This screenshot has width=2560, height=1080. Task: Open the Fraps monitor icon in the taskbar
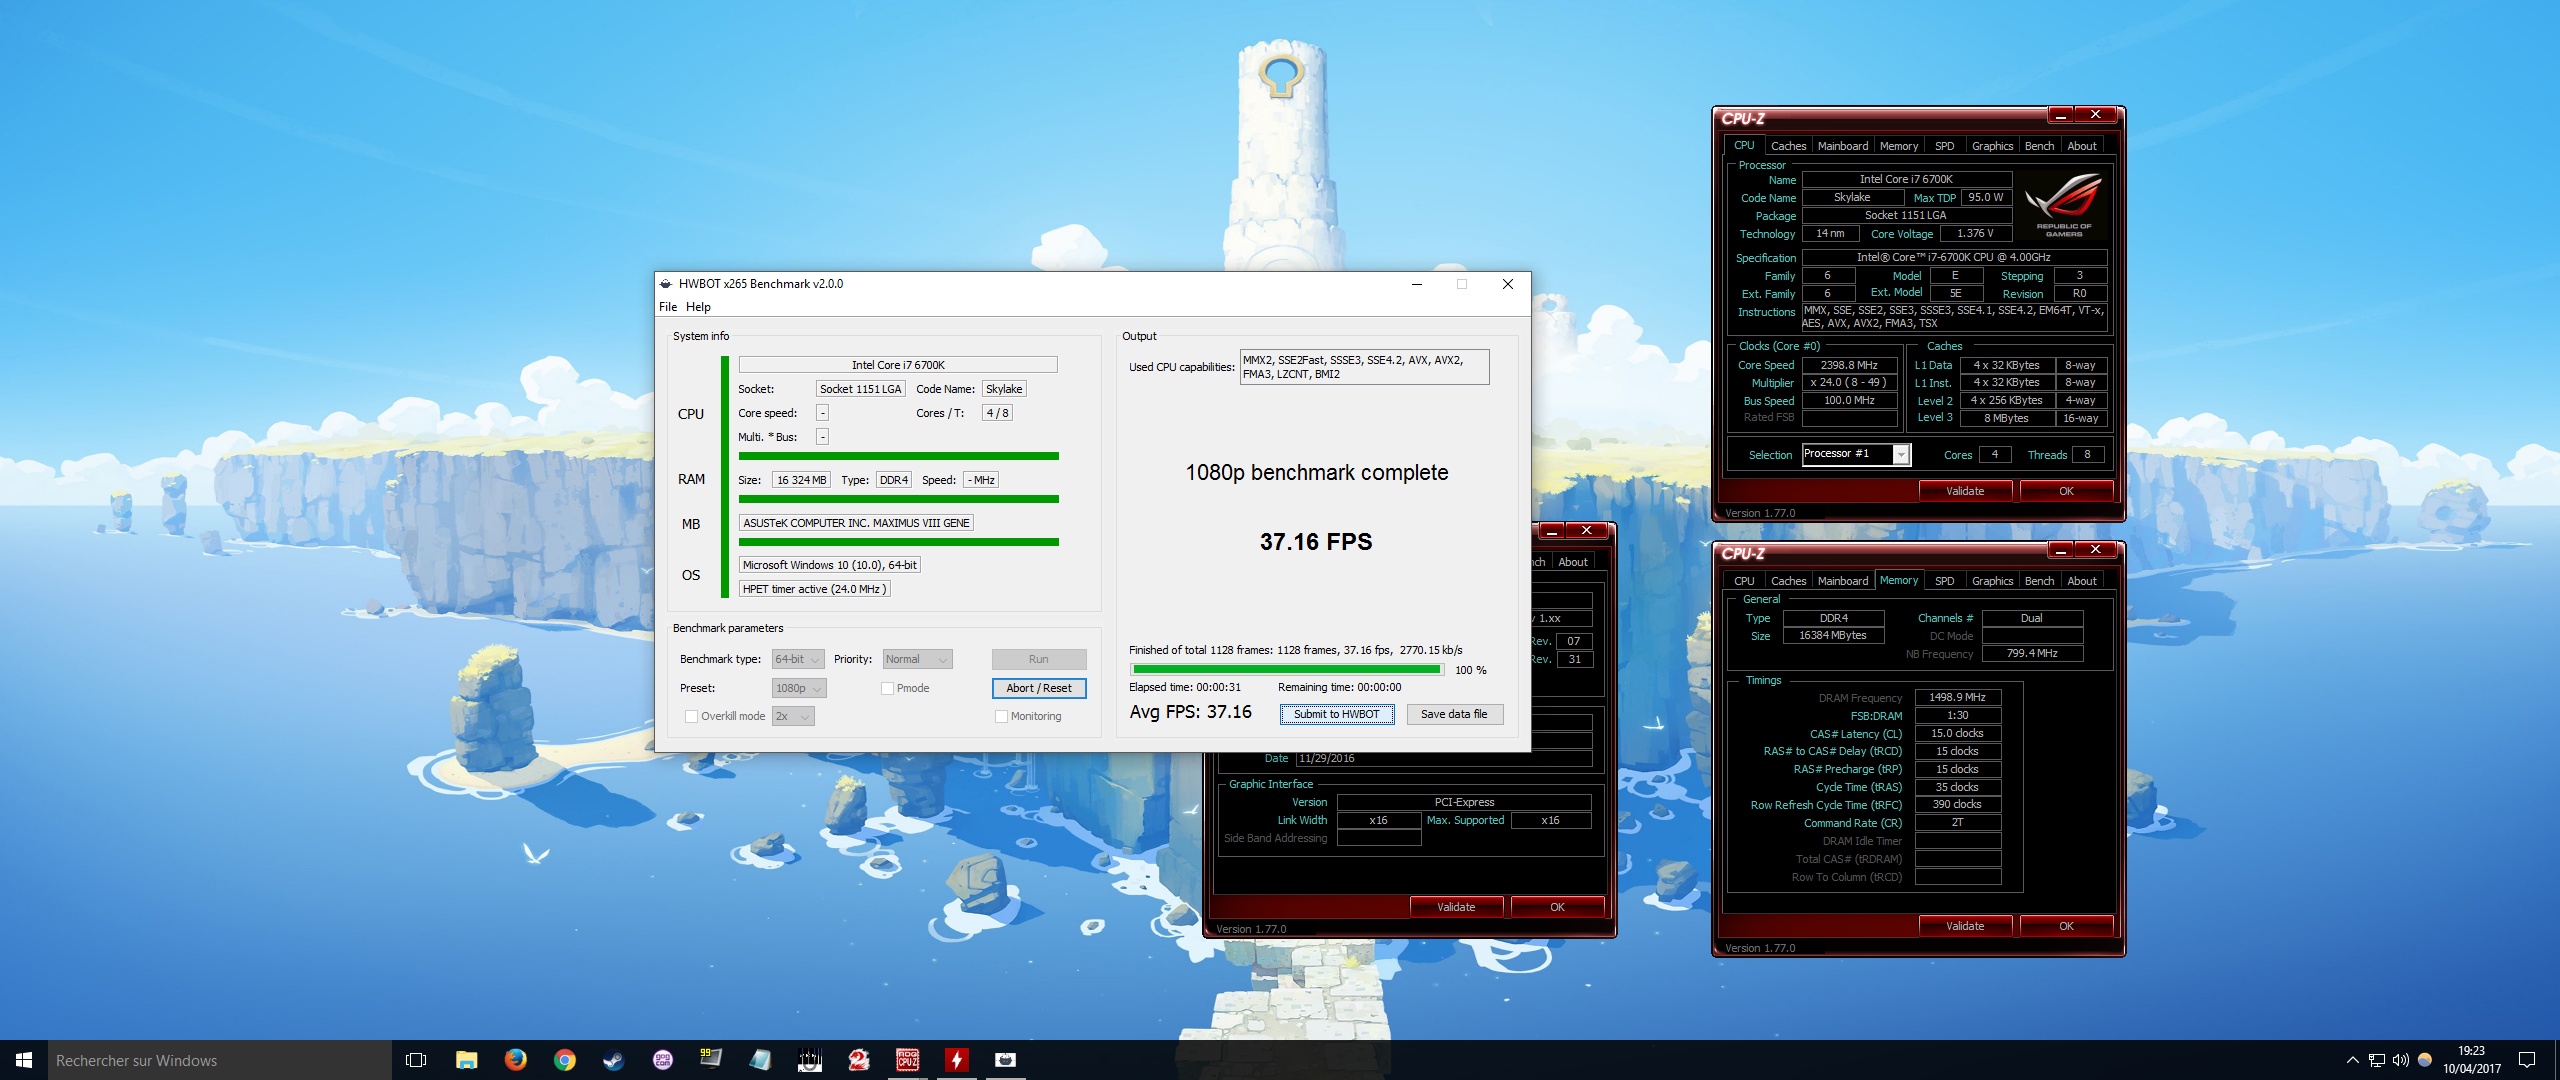711,1059
